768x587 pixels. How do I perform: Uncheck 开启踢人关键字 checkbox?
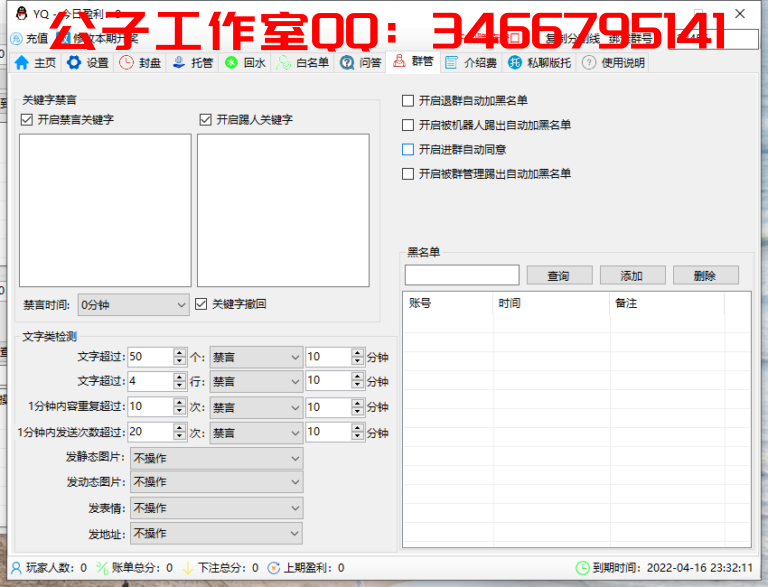(x=206, y=120)
